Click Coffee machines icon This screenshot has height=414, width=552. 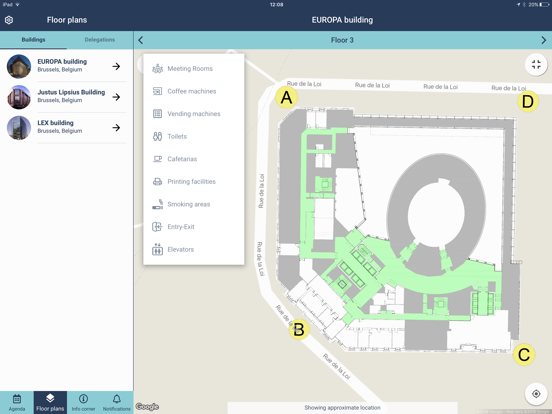(x=157, y=91)
